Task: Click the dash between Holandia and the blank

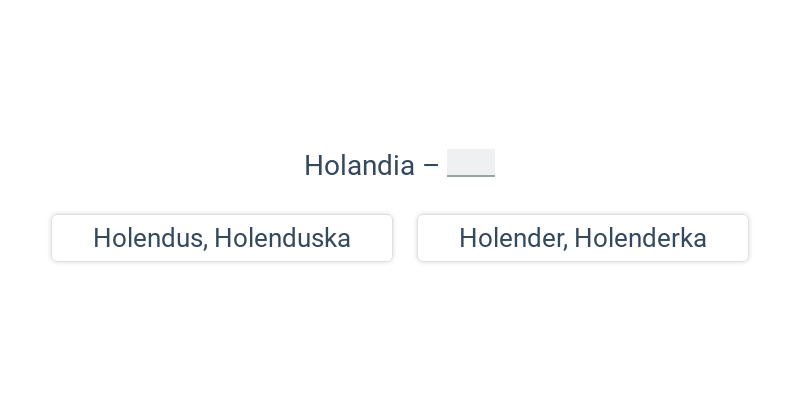Action: 431,166
